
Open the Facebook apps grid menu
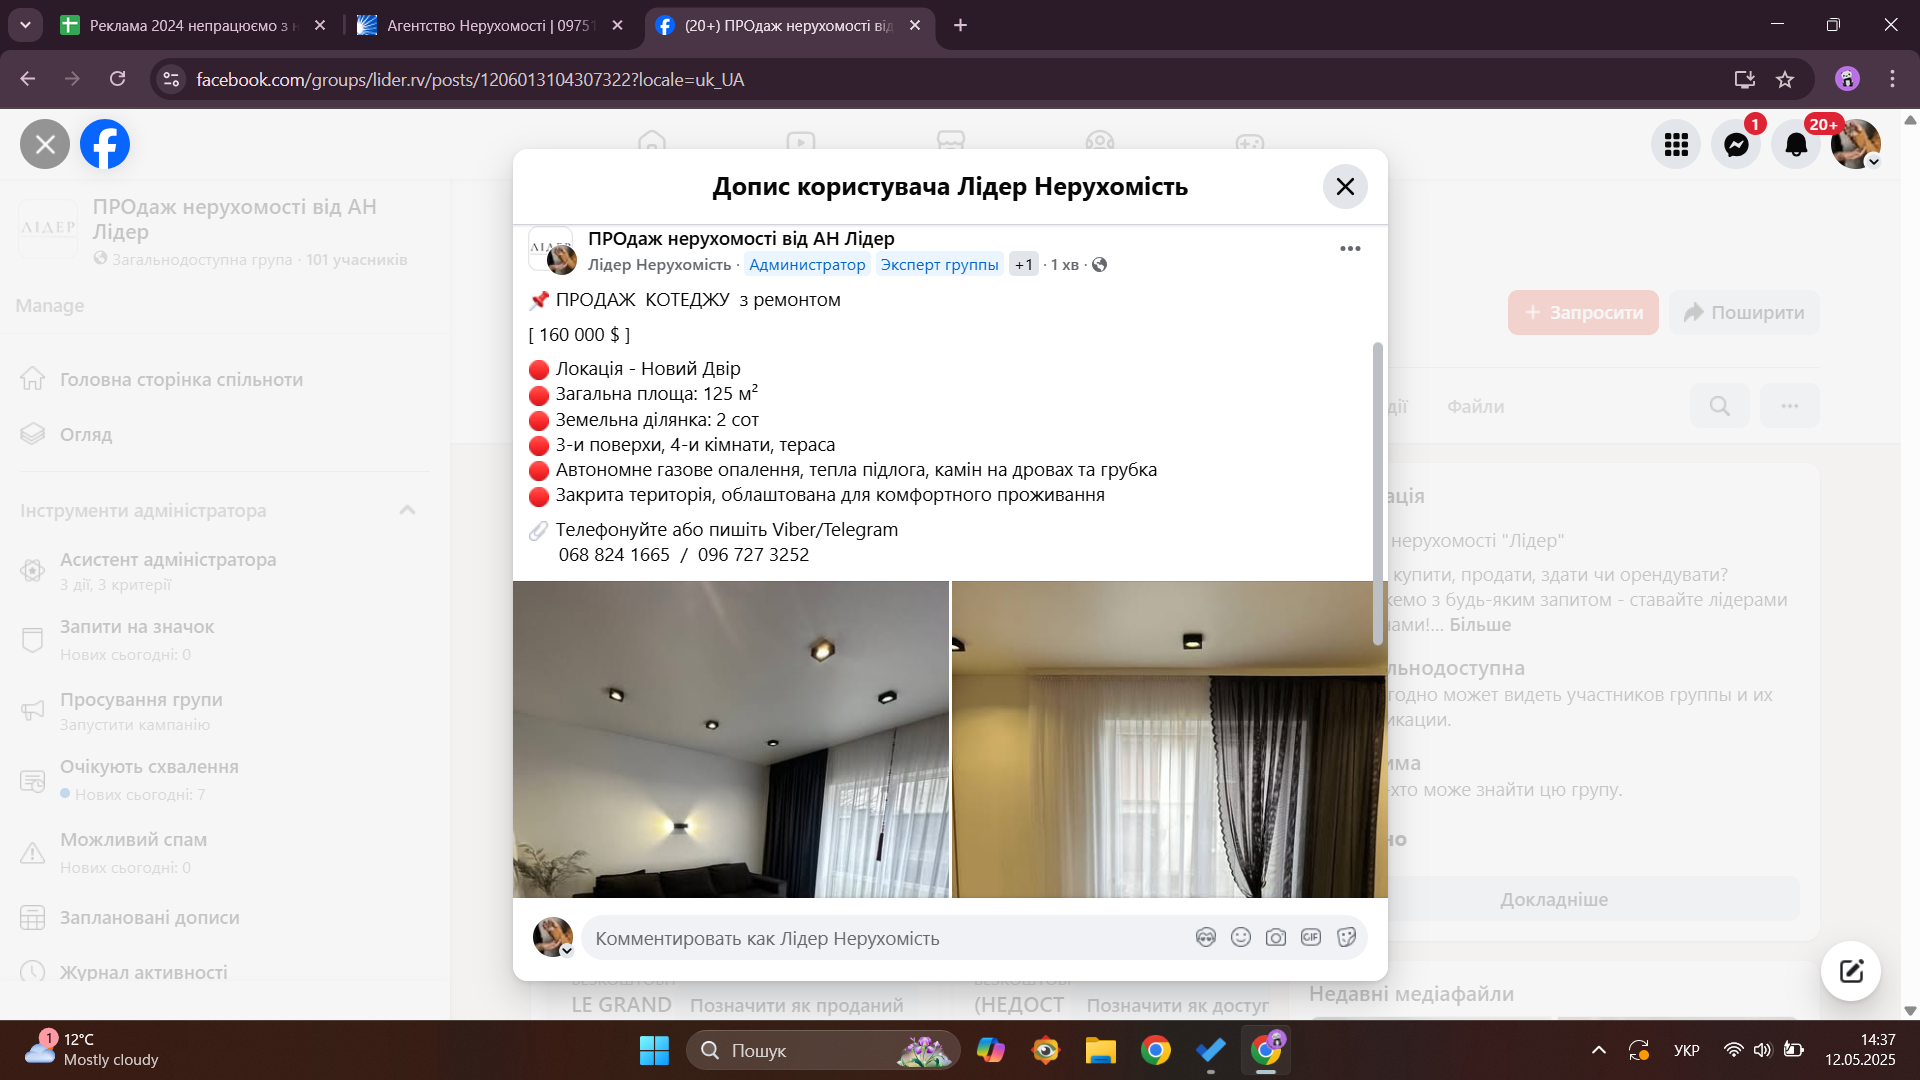tap(1676, 145)
